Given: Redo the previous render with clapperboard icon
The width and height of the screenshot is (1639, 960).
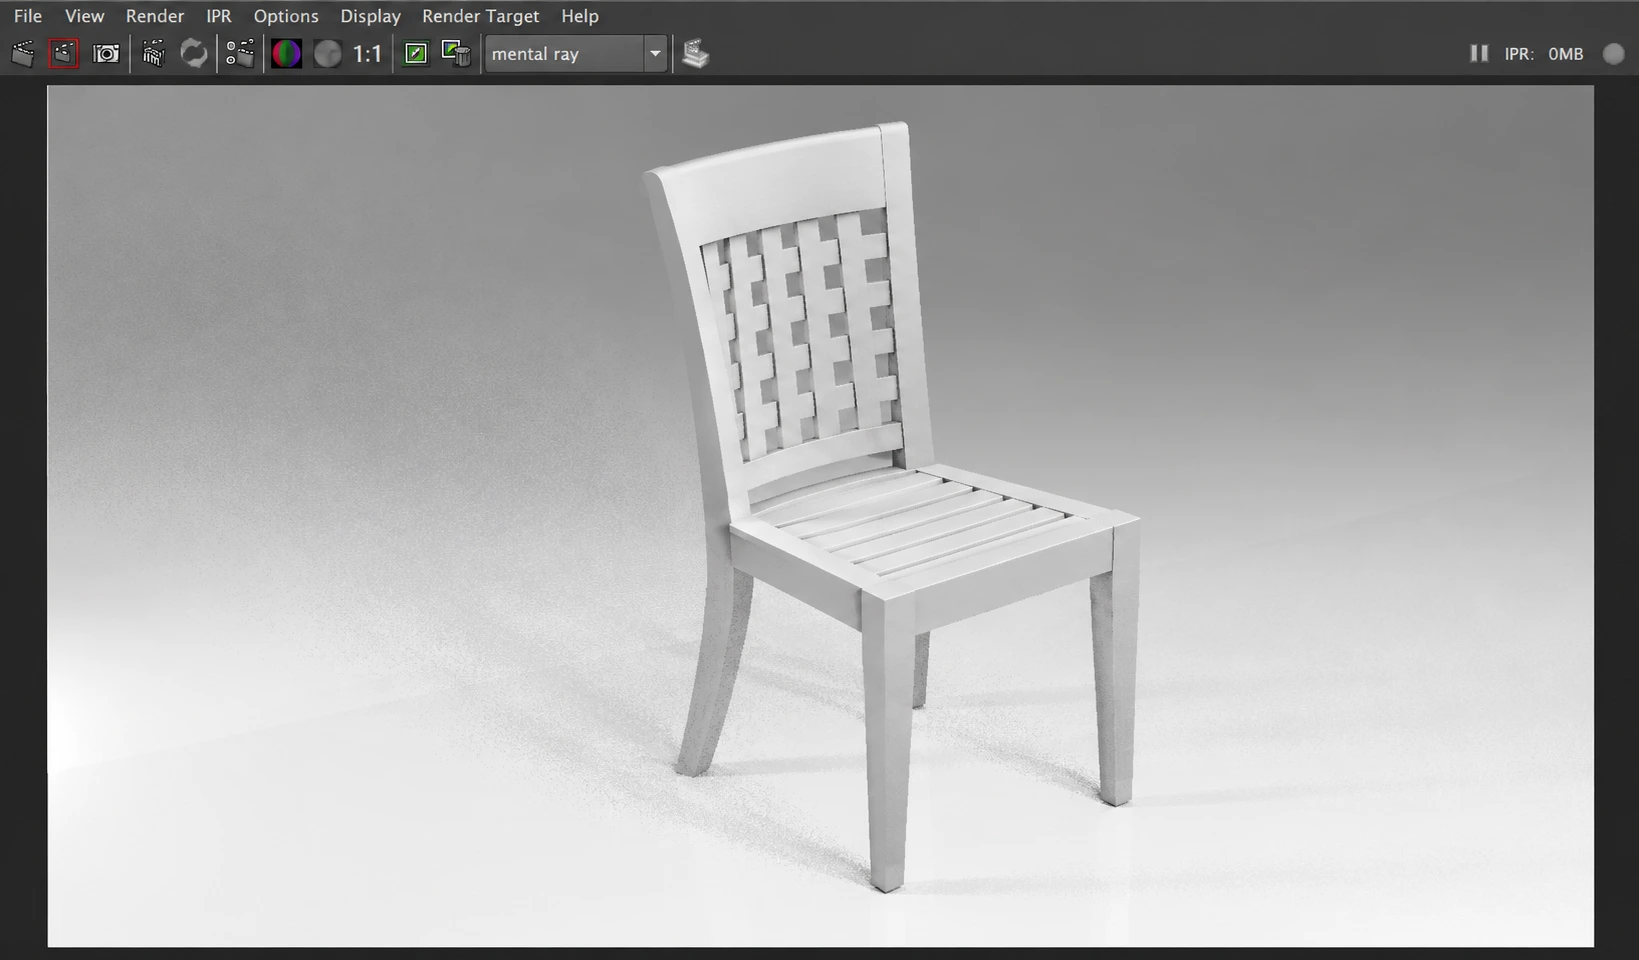Looking at the screenshot, I should tap(23, 54).
